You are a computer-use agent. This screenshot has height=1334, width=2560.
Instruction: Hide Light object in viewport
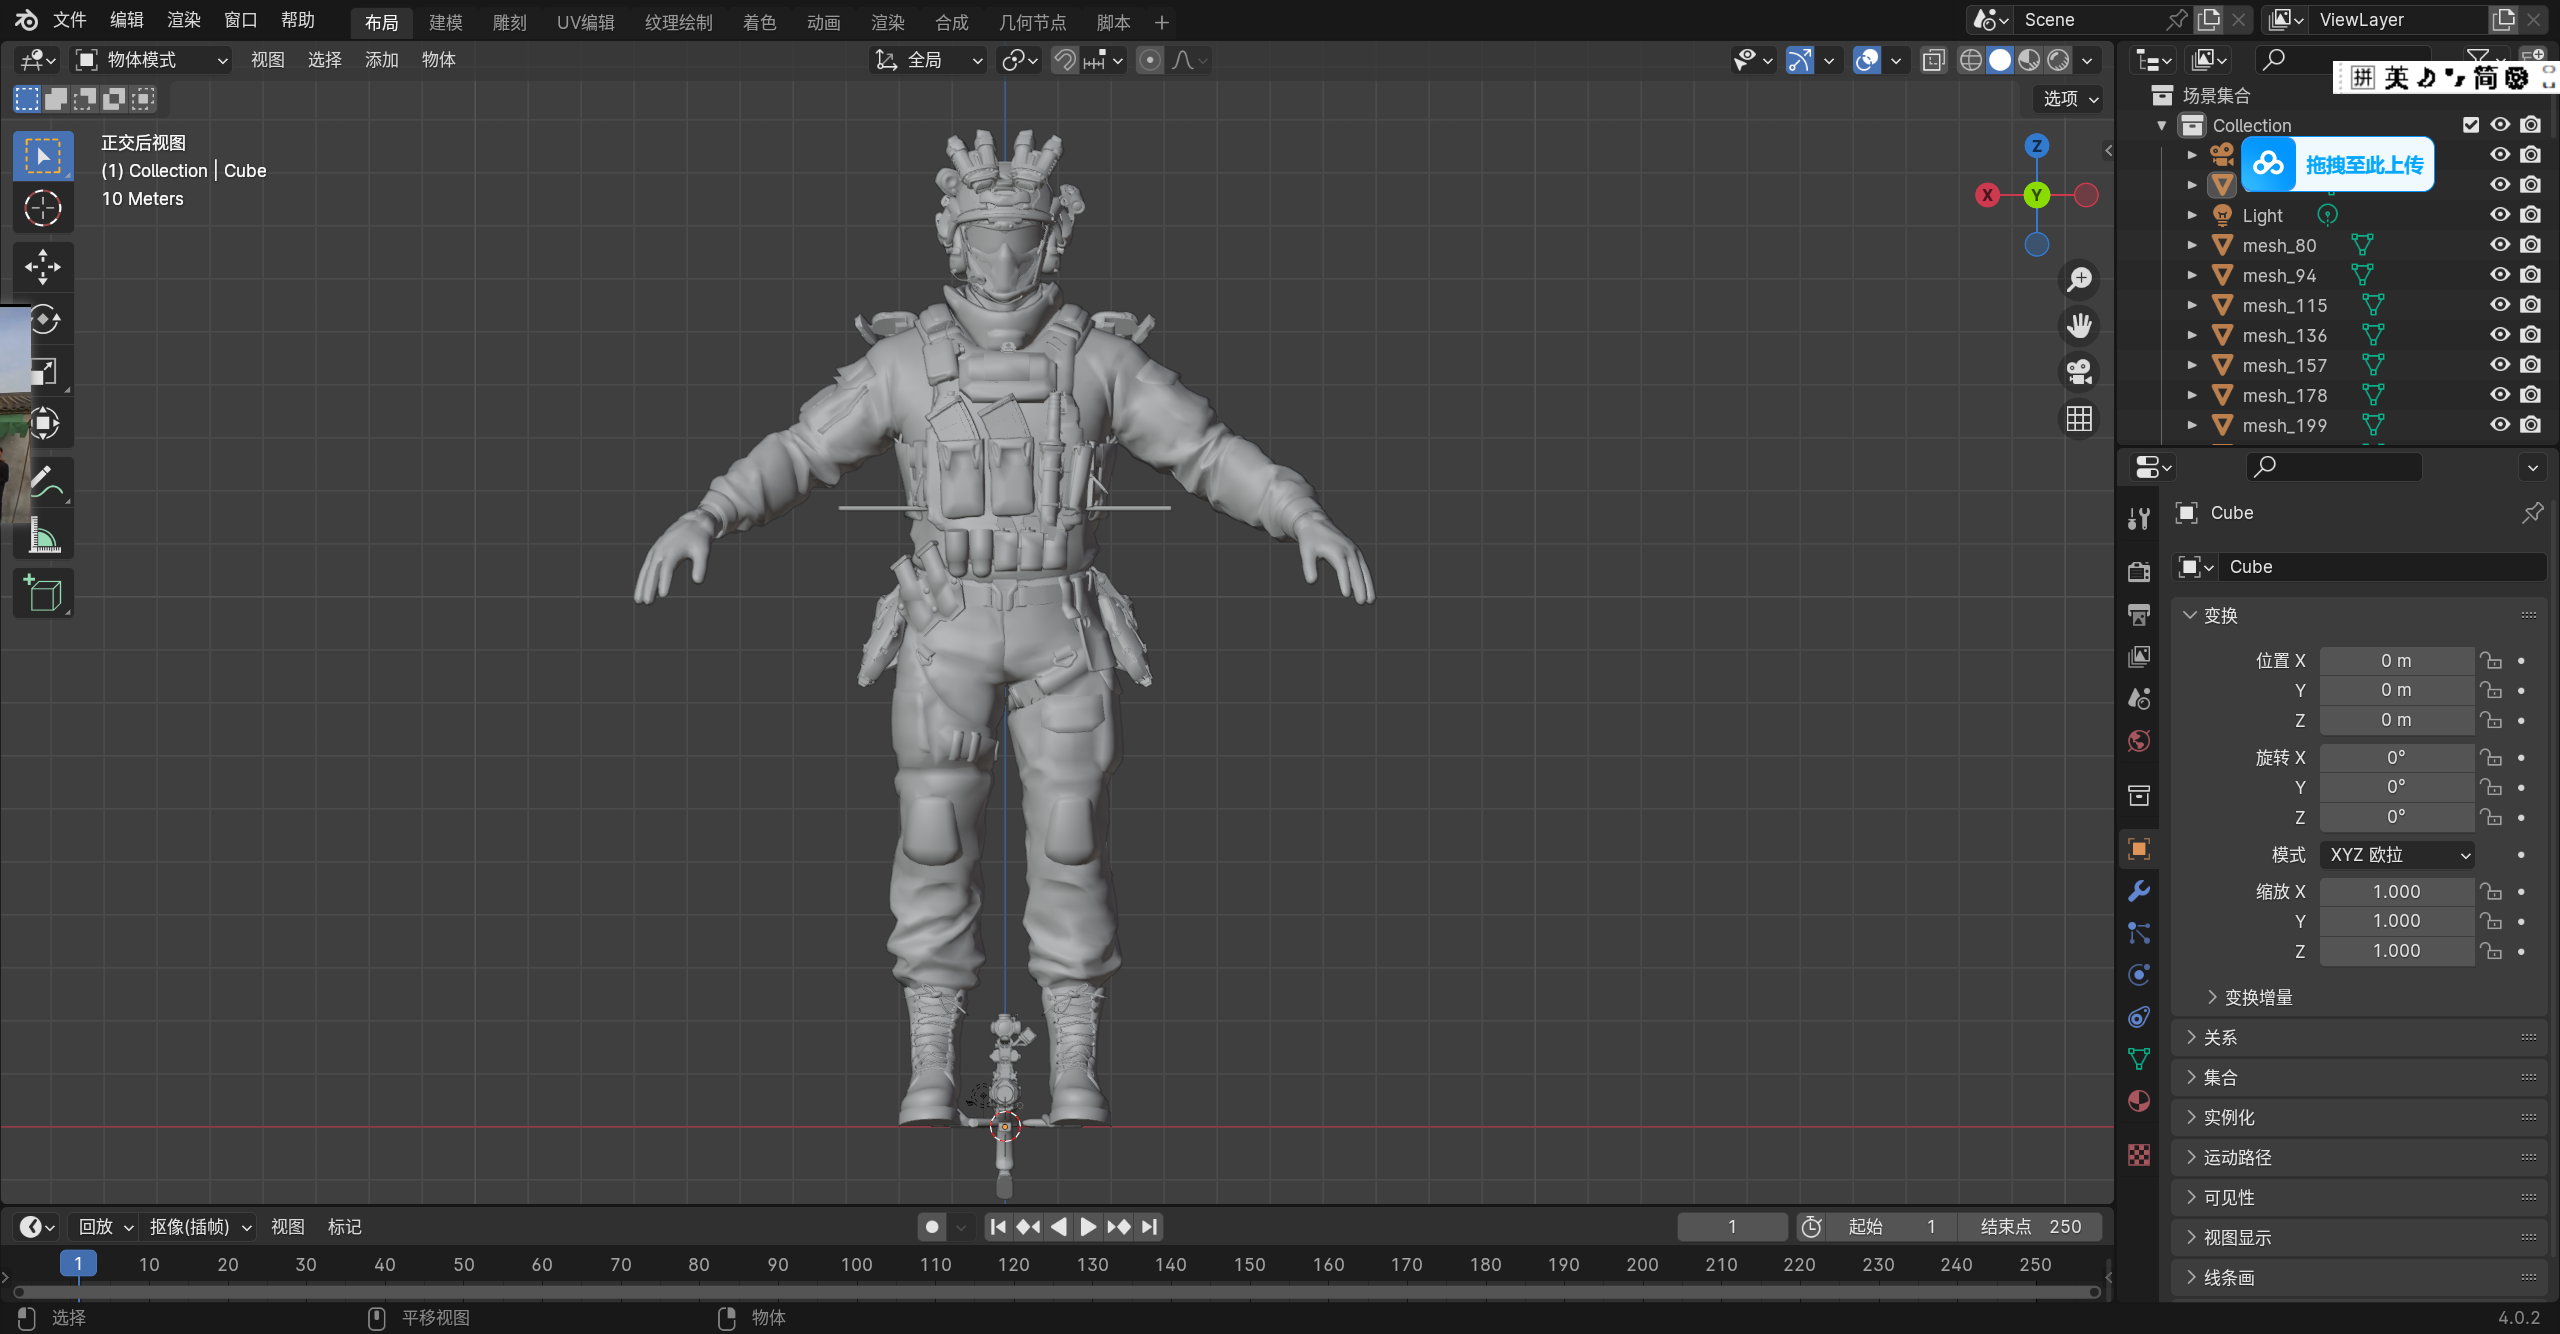(x=2500, y=215)
